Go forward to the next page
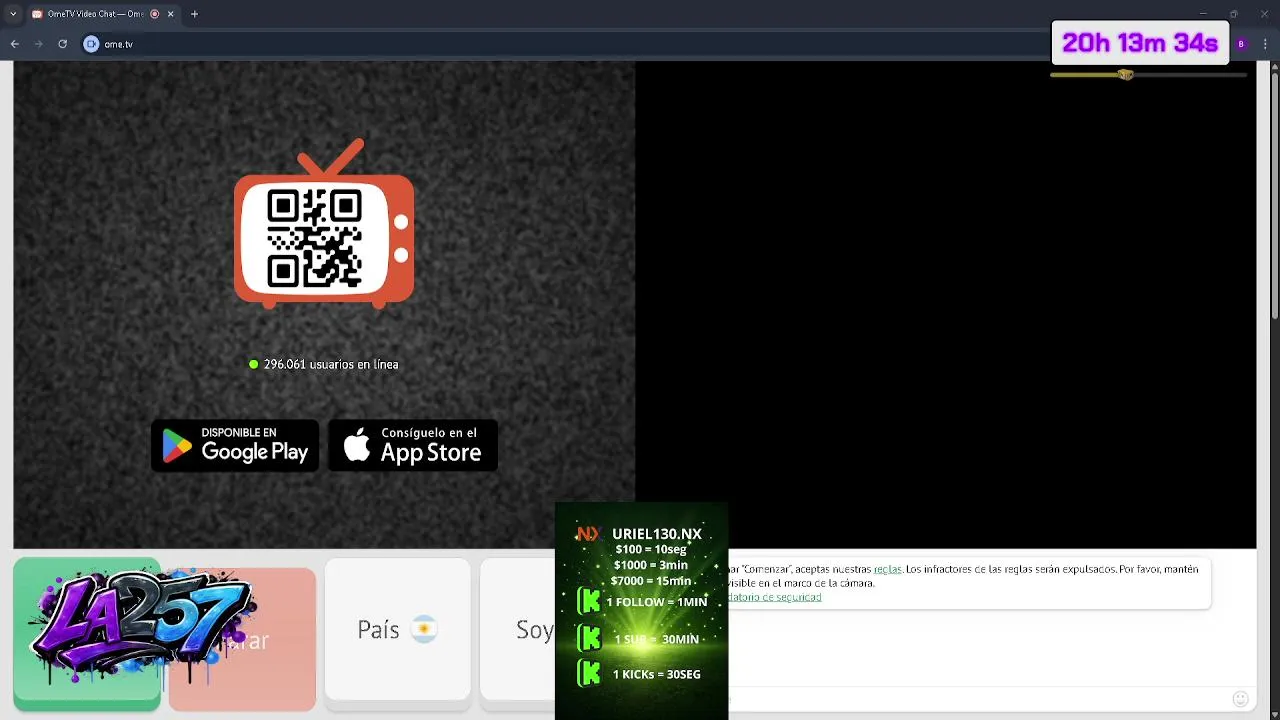The image size is (1280, 720). [x=38, y=44]
